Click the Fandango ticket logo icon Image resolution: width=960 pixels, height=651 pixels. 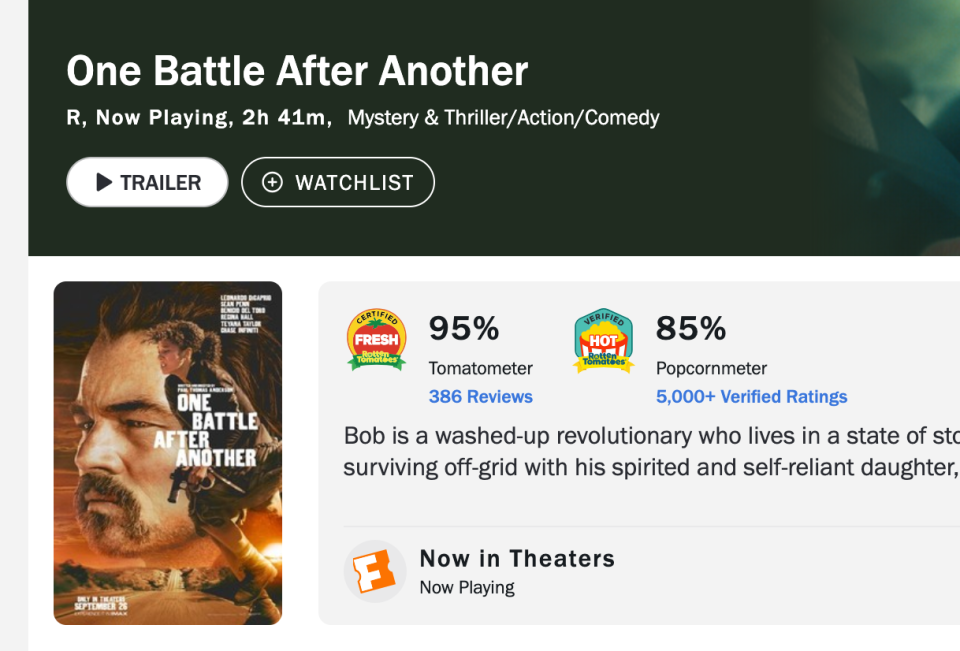pyautogui.click(x=375, y=572)
